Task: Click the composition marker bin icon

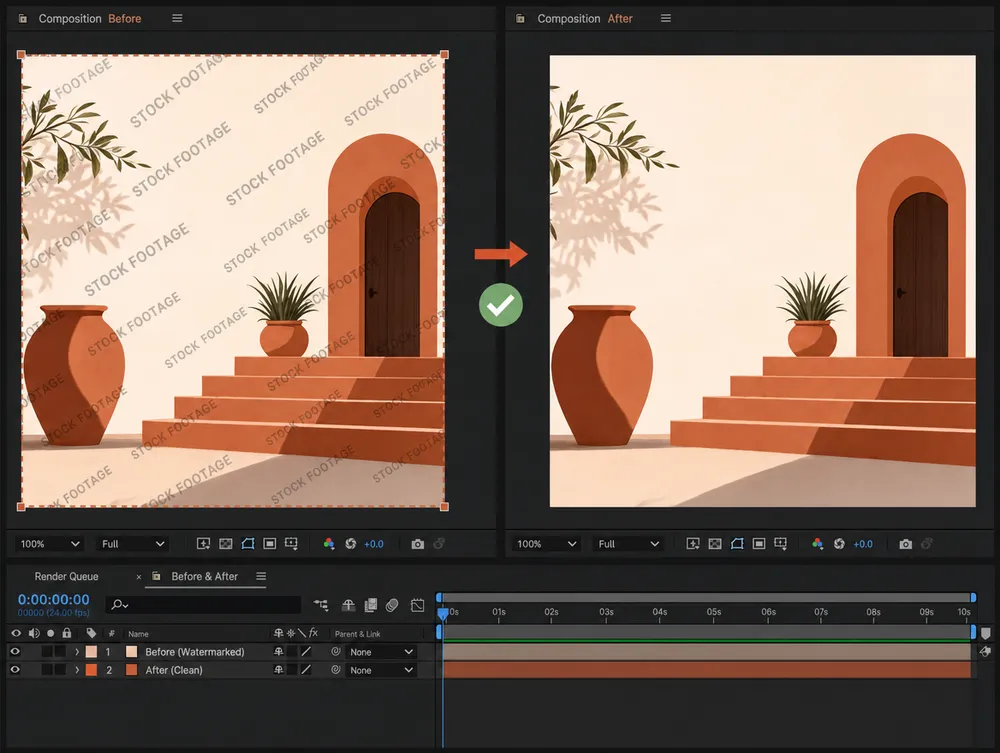Action: 986,633
